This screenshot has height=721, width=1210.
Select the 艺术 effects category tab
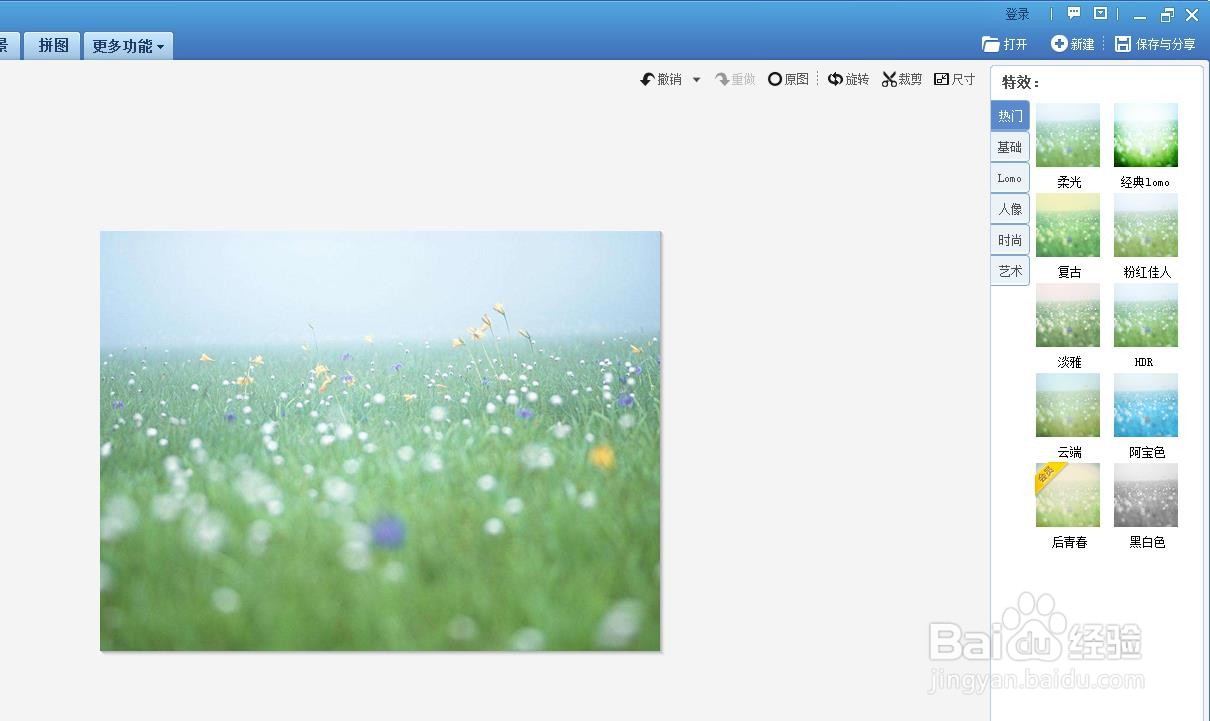1010,271
